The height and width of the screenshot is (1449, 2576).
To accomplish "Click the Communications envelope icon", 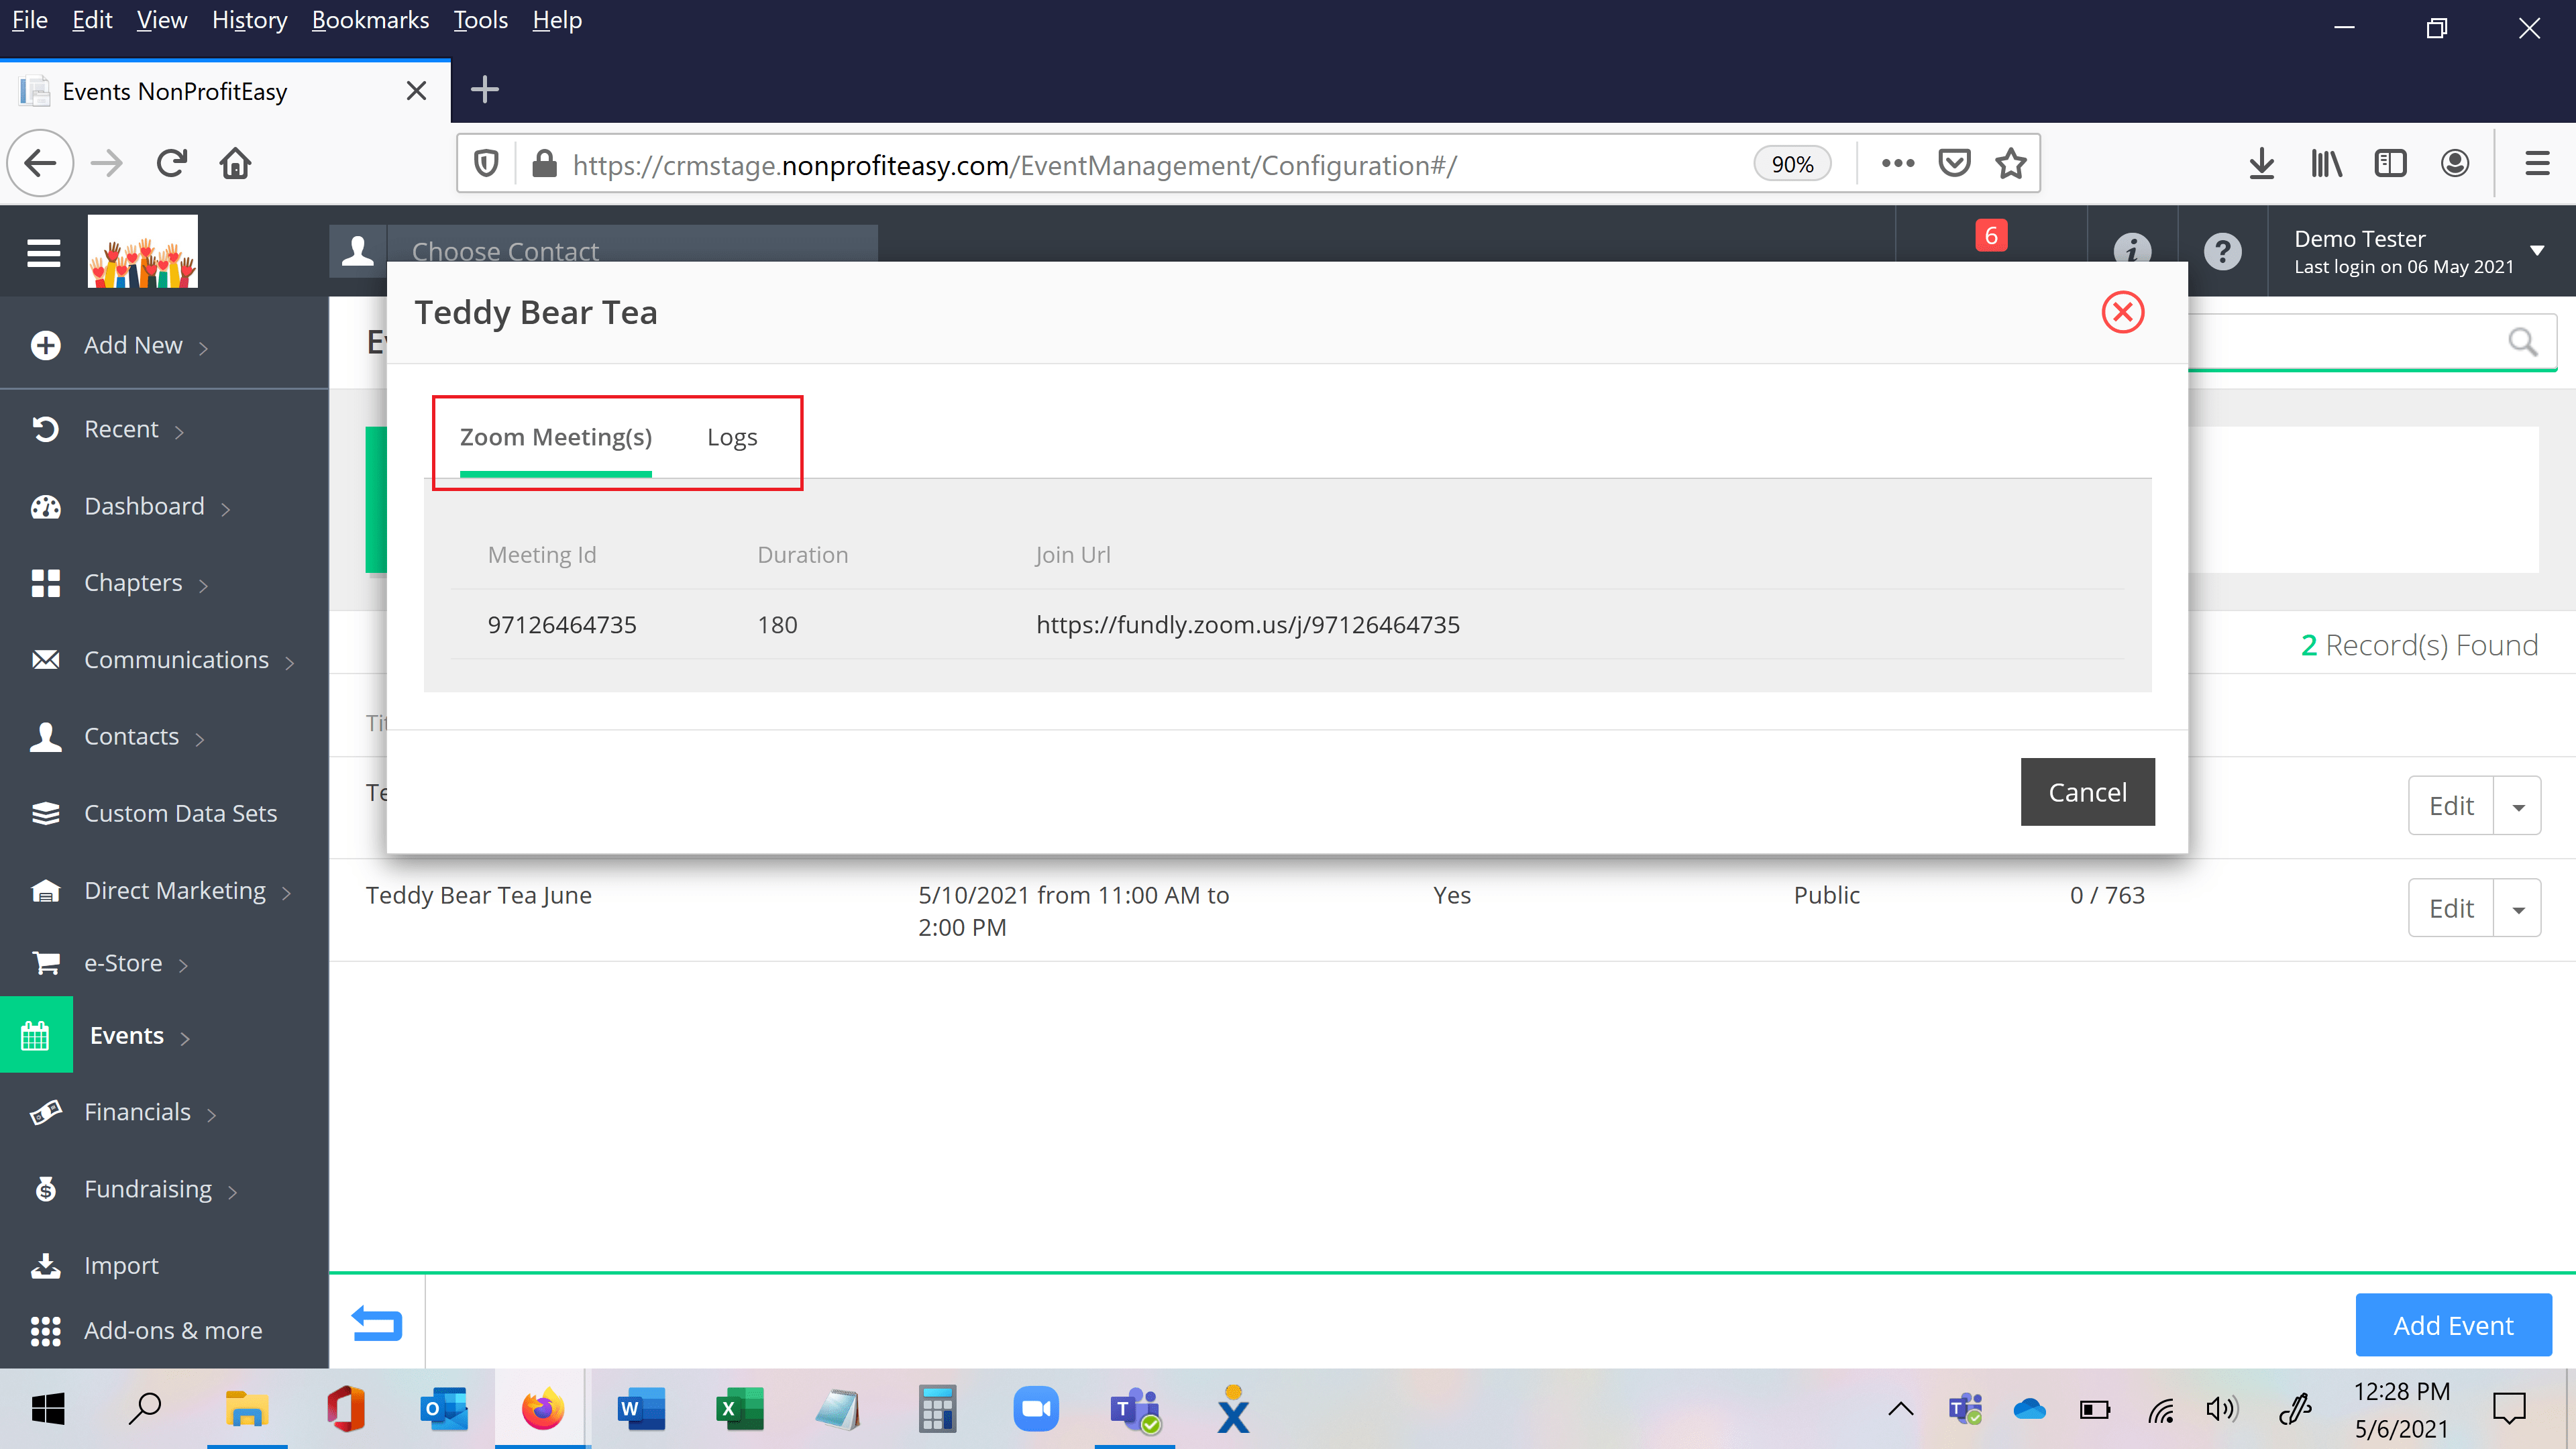I will click(x=46, y=659).
